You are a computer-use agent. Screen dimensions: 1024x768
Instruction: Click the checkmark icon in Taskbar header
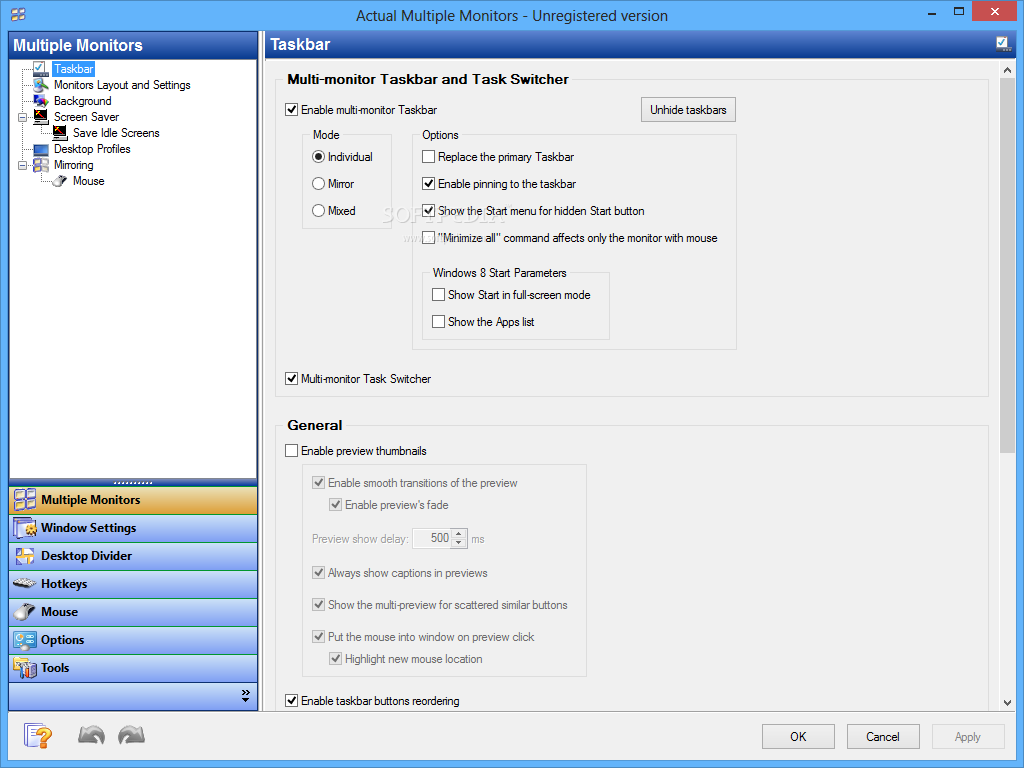[1002, 44]
